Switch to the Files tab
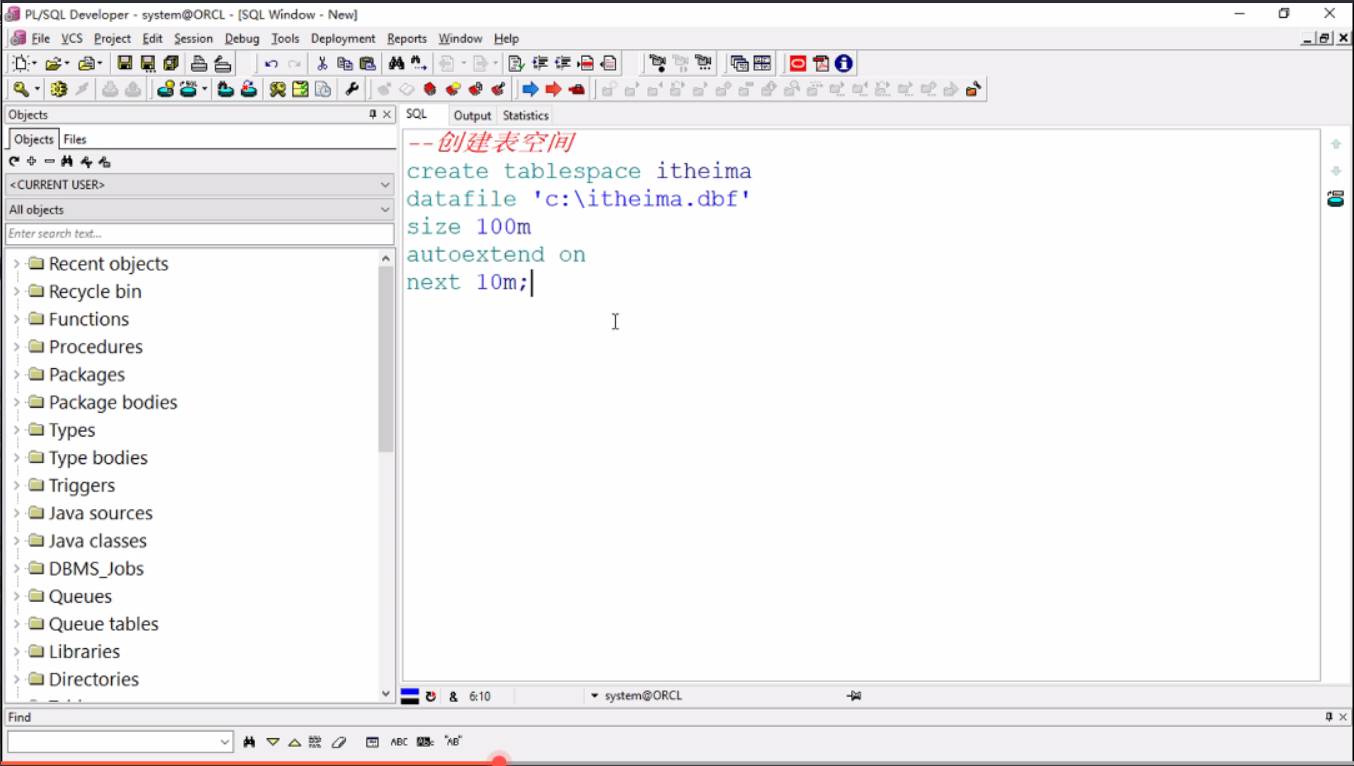Image resolution: width=1354 pixels, height=766 pixels. coord(75,139)
